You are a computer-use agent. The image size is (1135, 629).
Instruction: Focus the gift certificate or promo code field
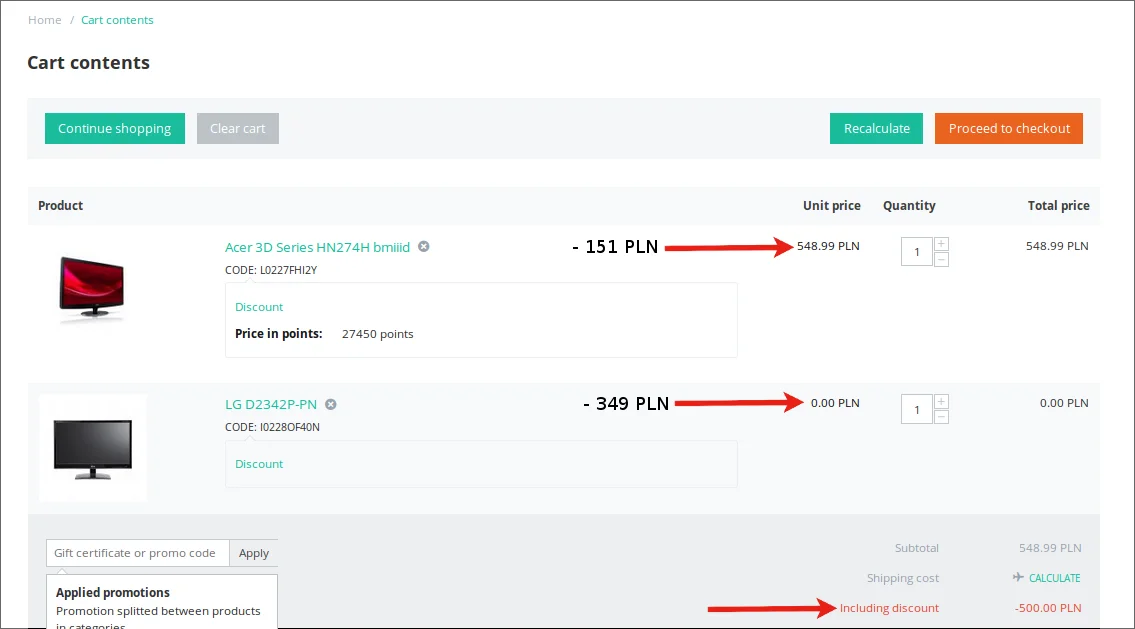coord(138,553)
